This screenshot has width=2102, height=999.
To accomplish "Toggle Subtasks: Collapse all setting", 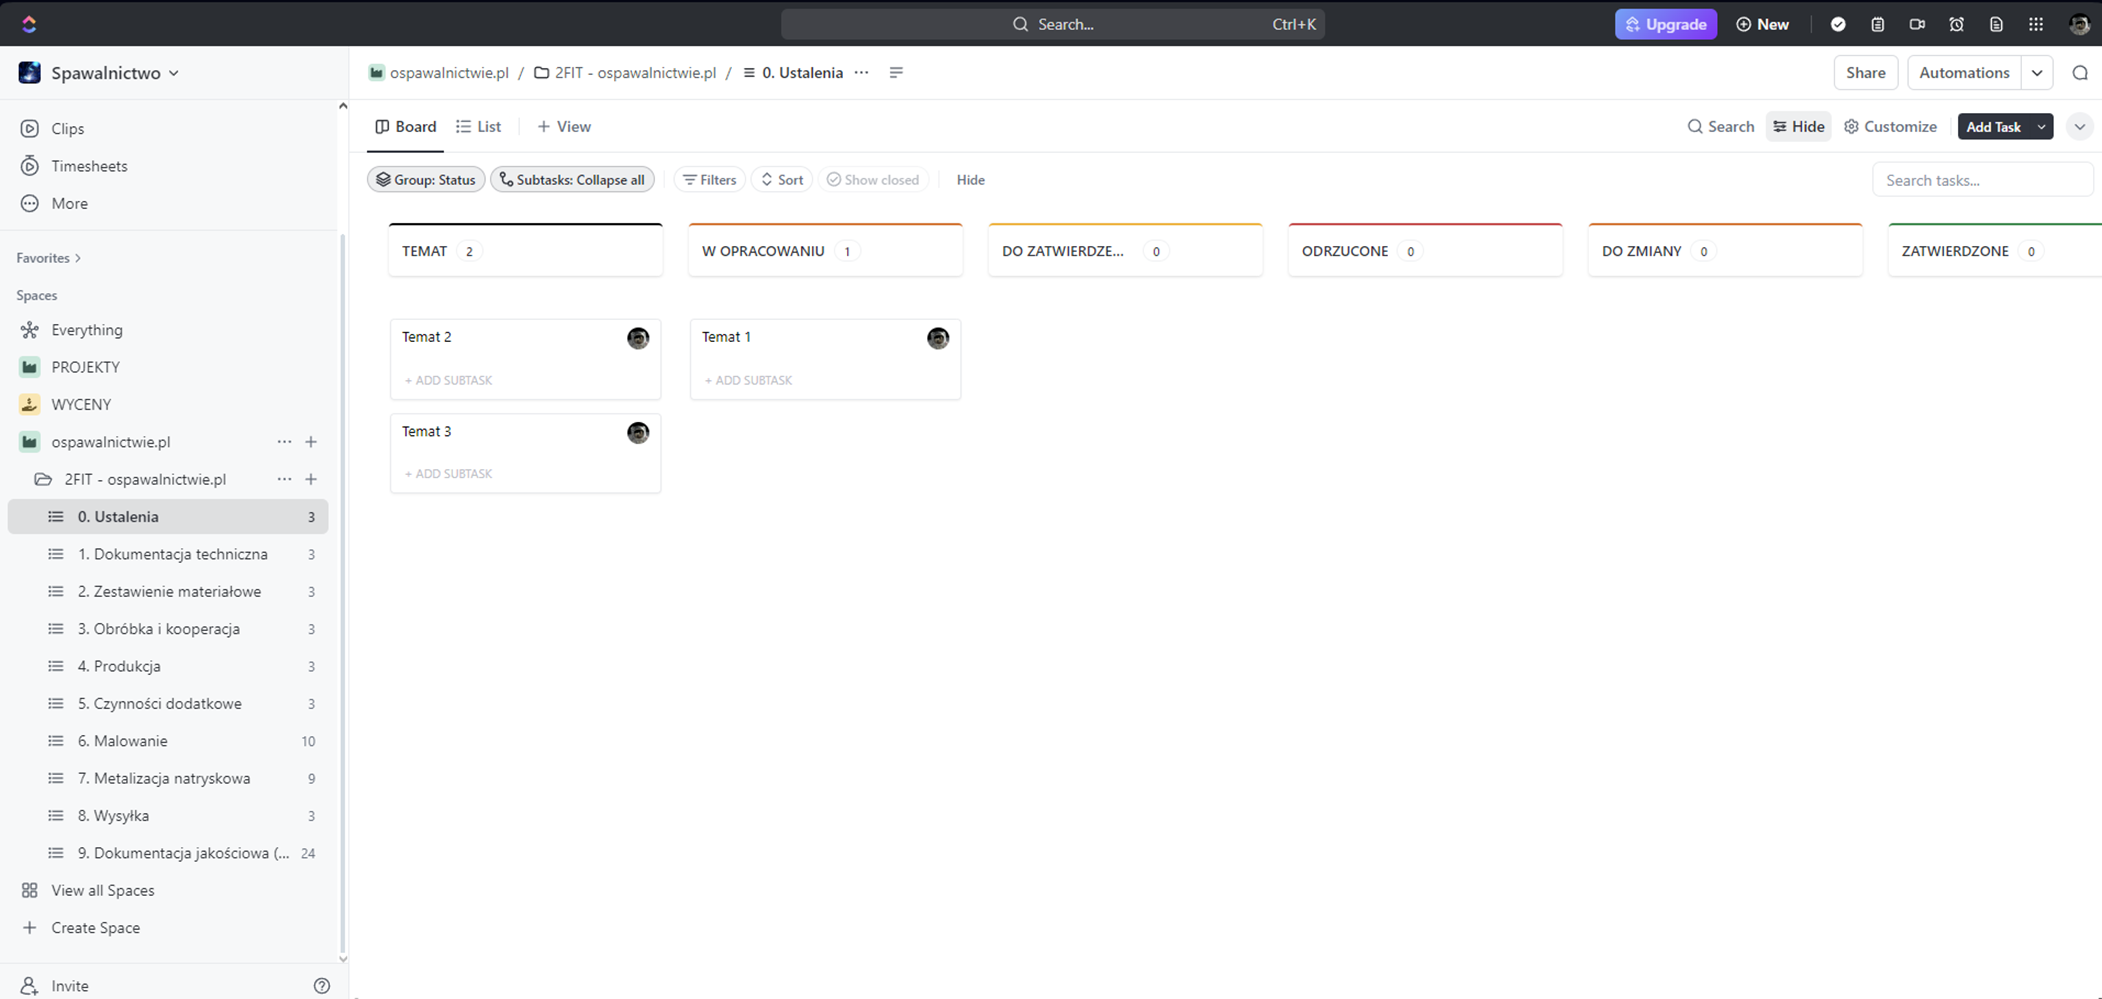I will [x=572, y=180].
